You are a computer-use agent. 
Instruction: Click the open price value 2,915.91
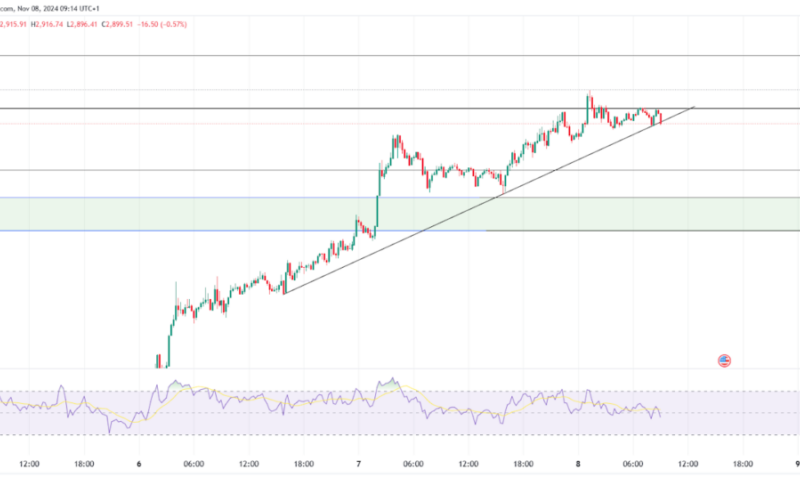pos(13,24)
